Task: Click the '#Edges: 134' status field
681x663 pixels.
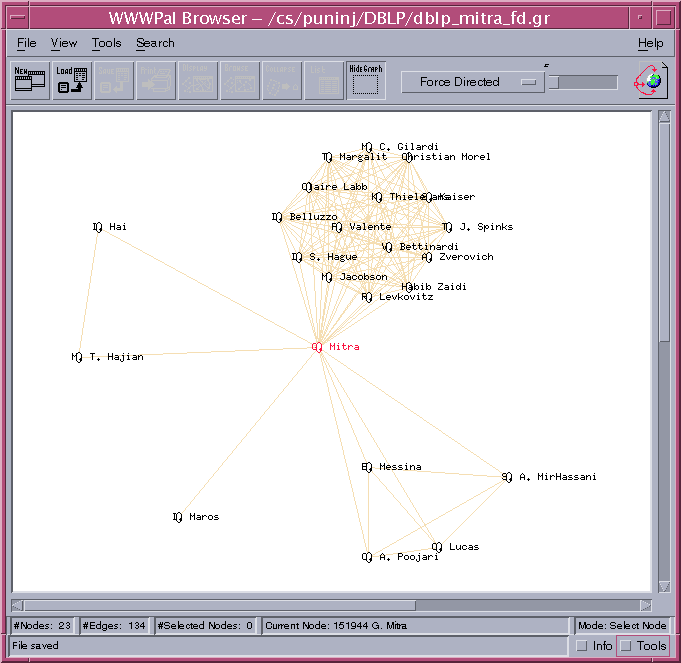Action: click(x=114, y=626)
